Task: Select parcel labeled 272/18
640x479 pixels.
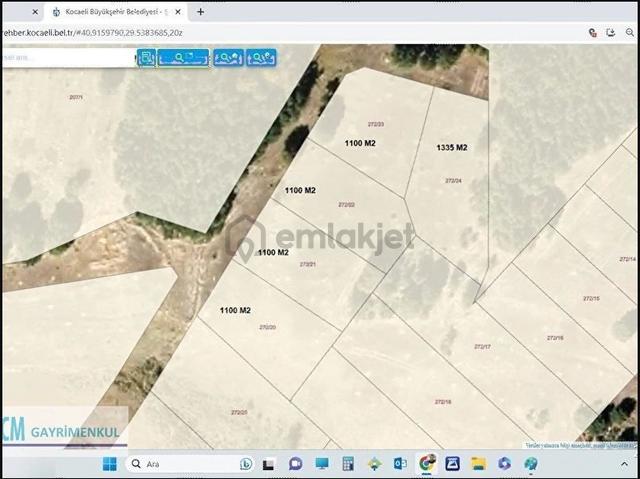Action: pos(443,402)
